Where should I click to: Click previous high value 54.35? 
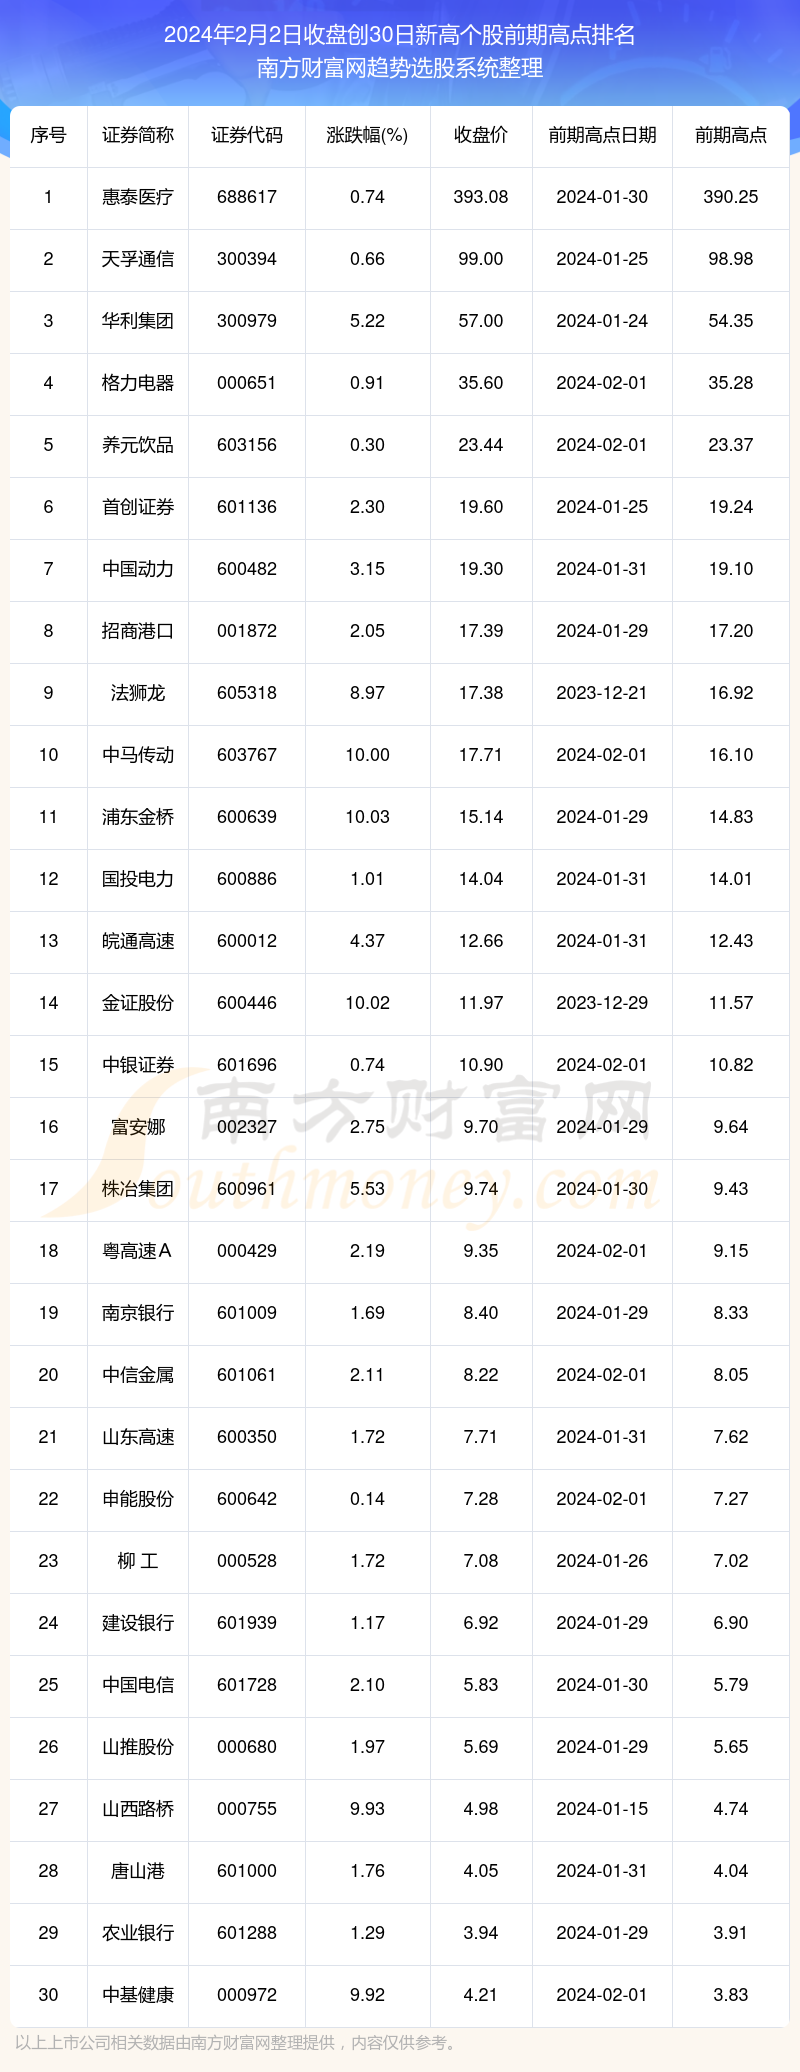click(x=731, y=321)
